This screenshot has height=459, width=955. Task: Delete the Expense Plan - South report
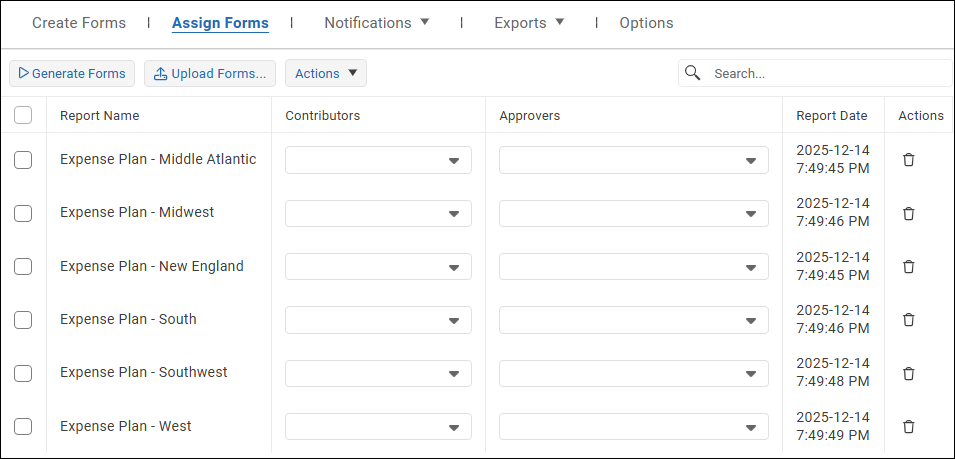click(908, 320)
